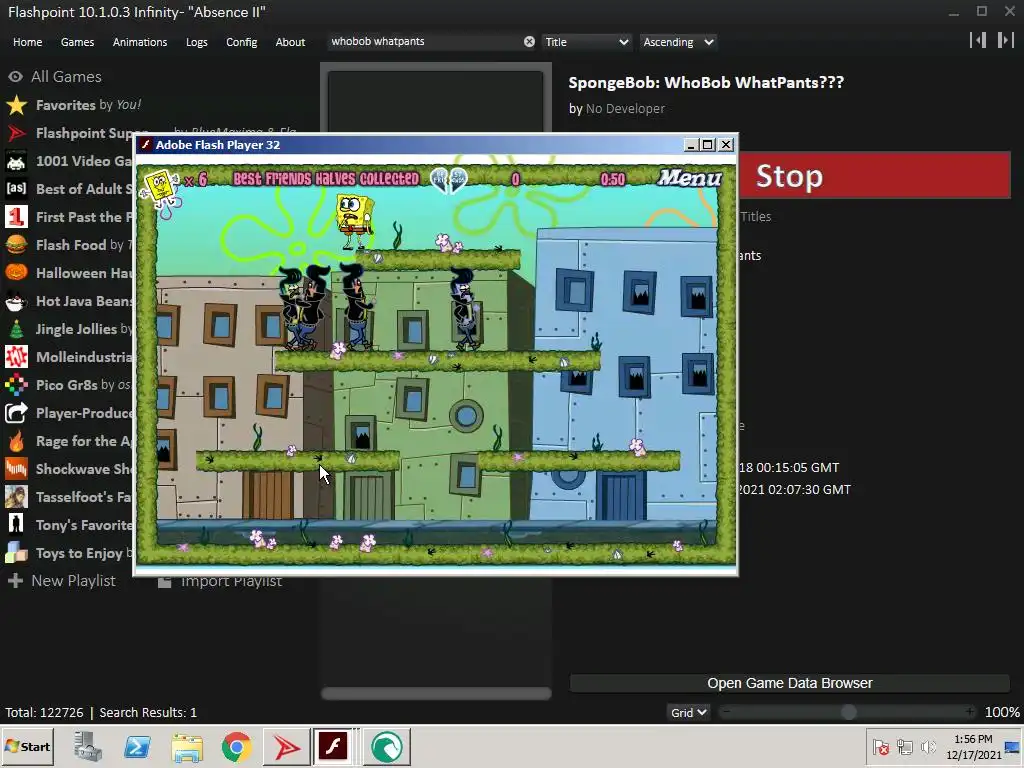Click the 0:50 game timer

(613, 179)
